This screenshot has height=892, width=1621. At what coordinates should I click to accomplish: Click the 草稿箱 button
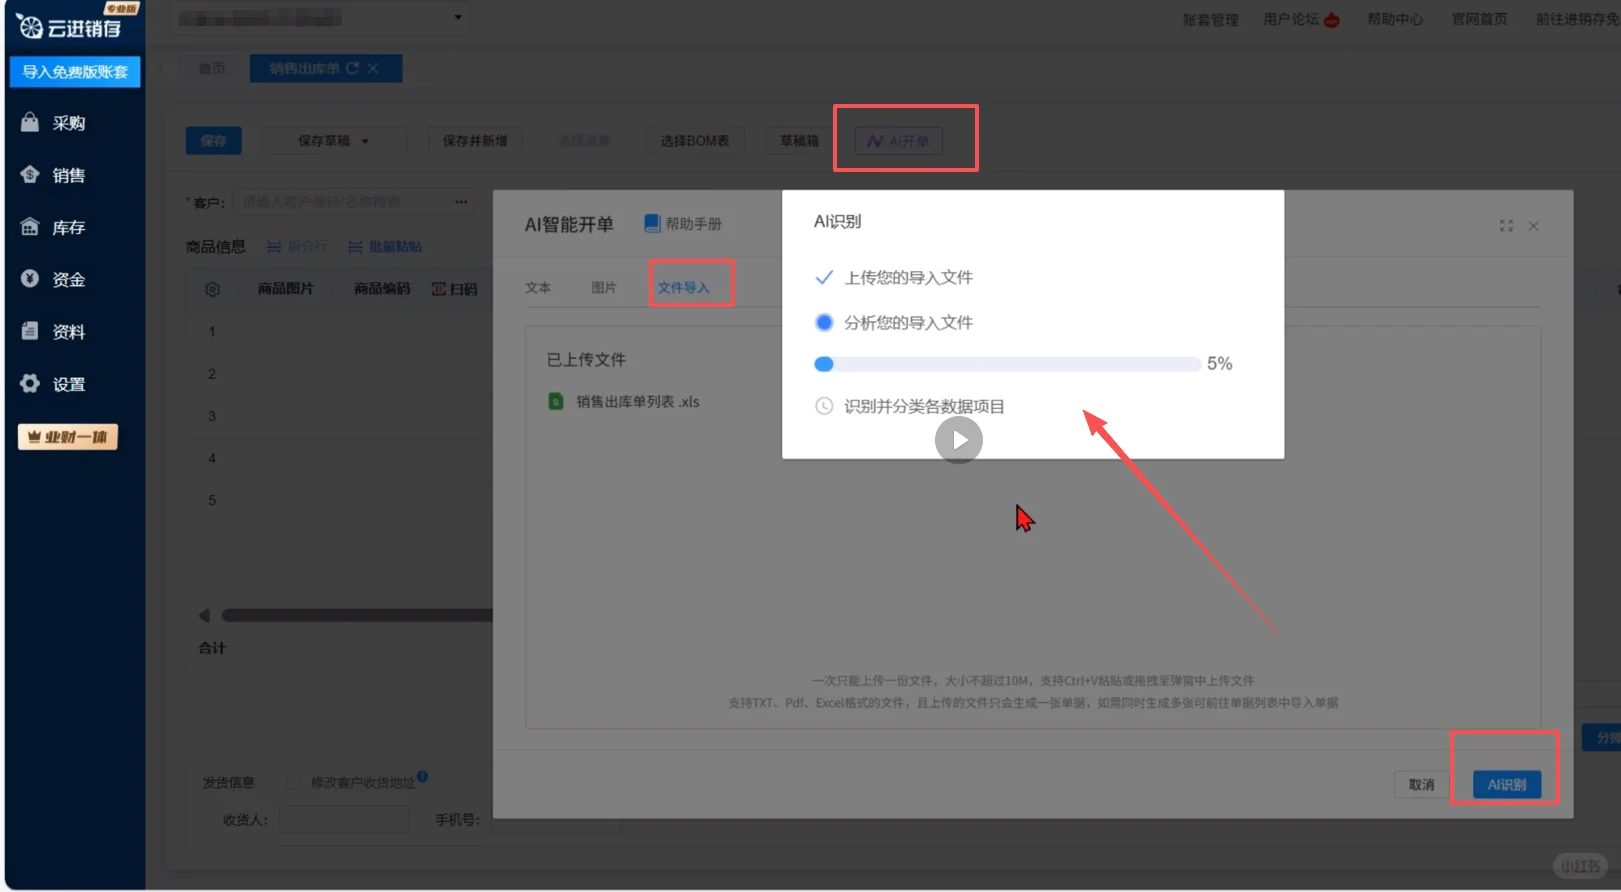[x=799, y=141]
